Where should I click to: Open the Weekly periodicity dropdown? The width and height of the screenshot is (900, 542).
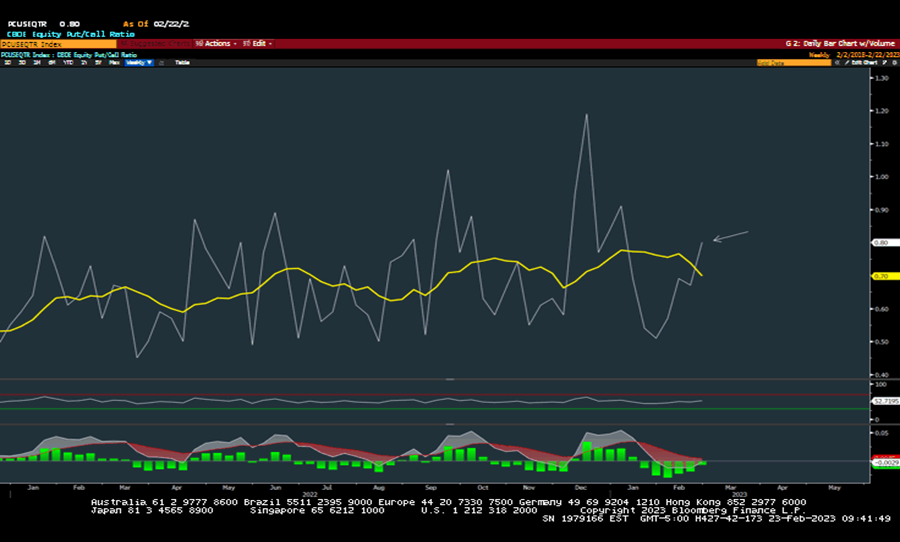[139, 63]
